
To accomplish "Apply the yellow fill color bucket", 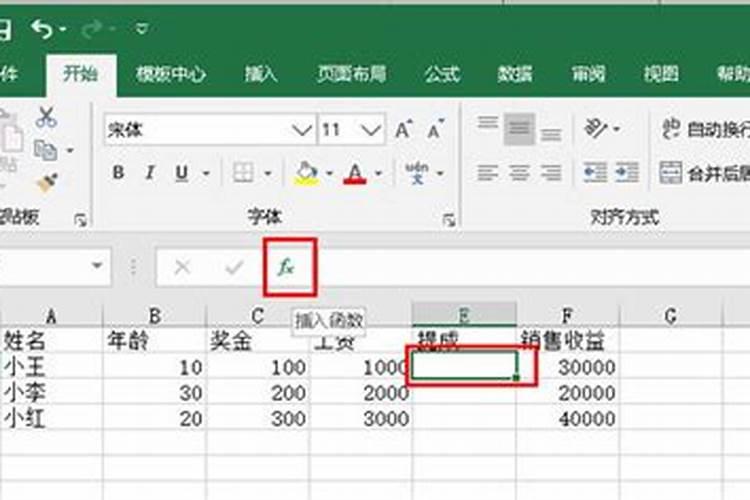I will [x=306, y=173].
